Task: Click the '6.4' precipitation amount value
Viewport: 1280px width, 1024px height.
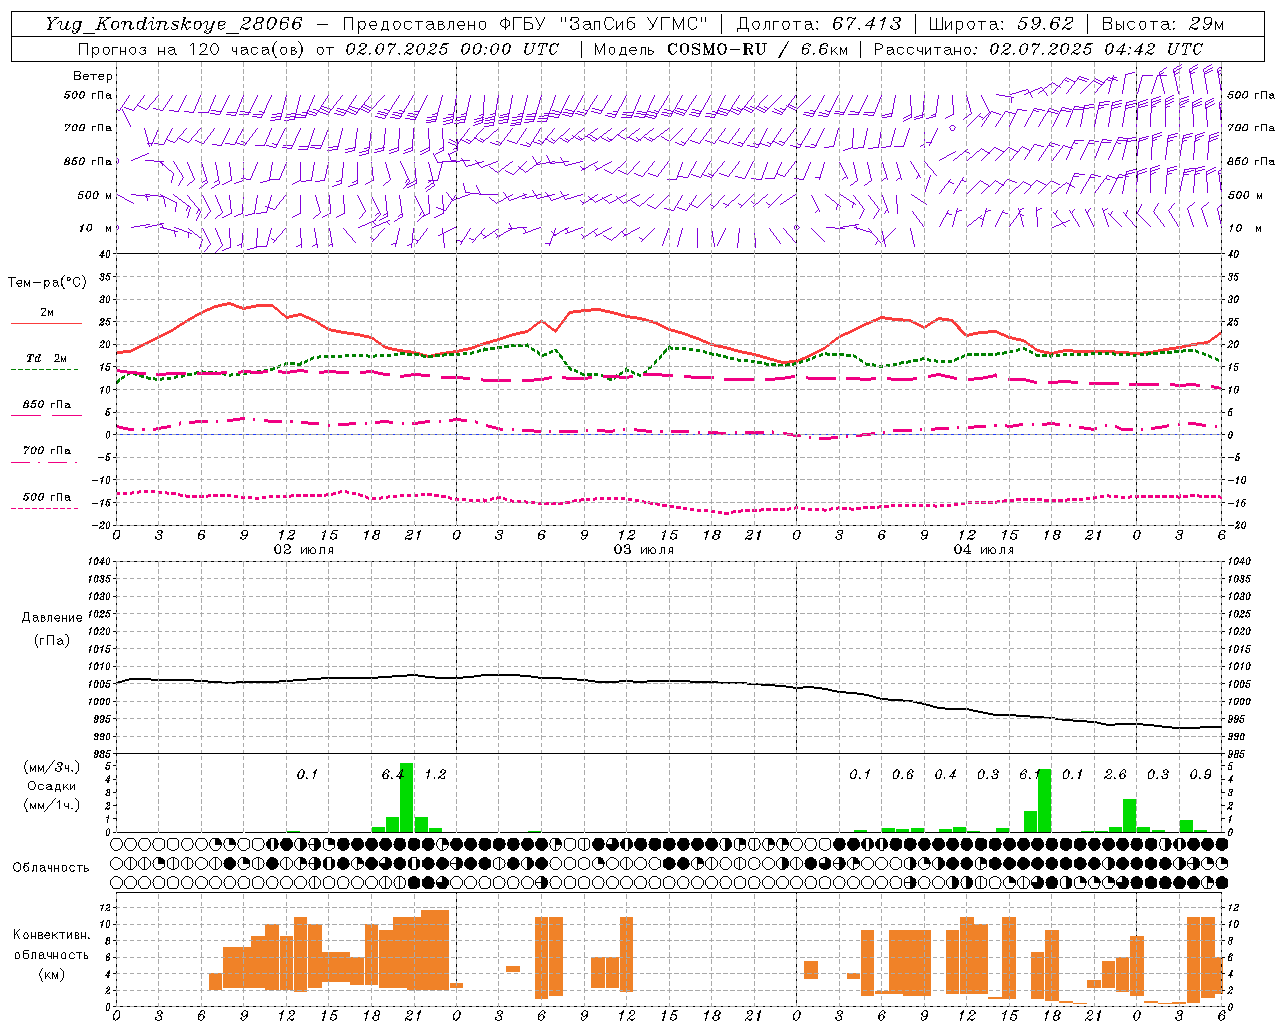Action: (x=393, y=774)
